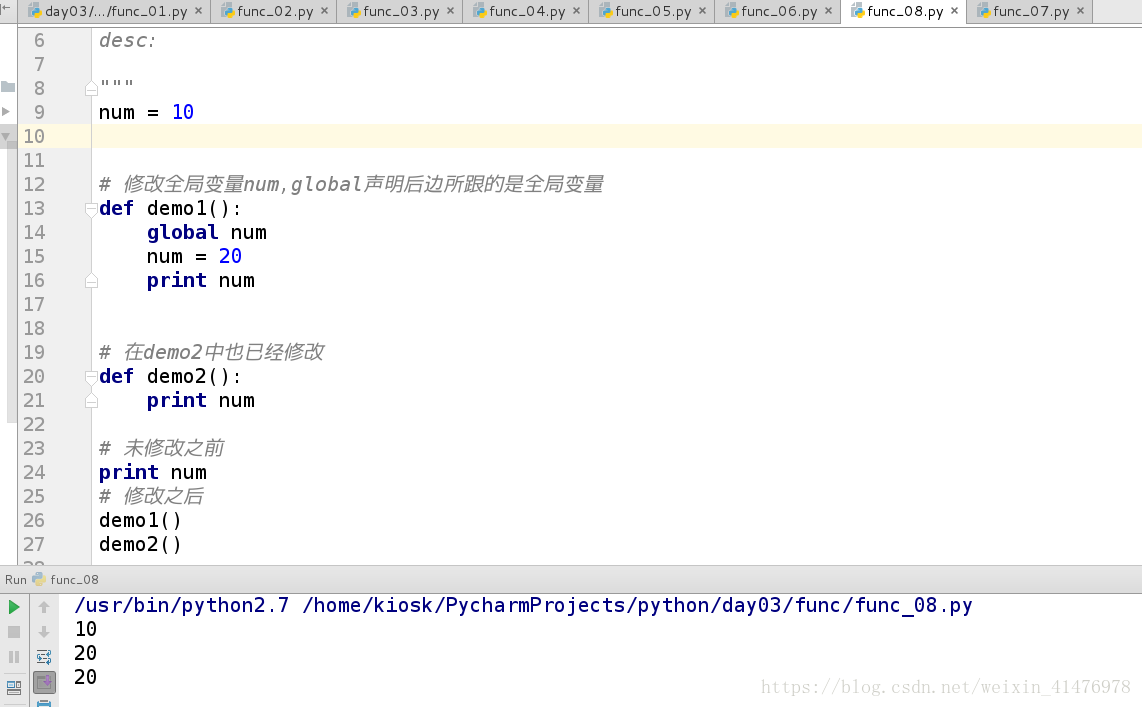Click the print icon in Run panel
1142x707 pixels.
(x=44, y=703)
